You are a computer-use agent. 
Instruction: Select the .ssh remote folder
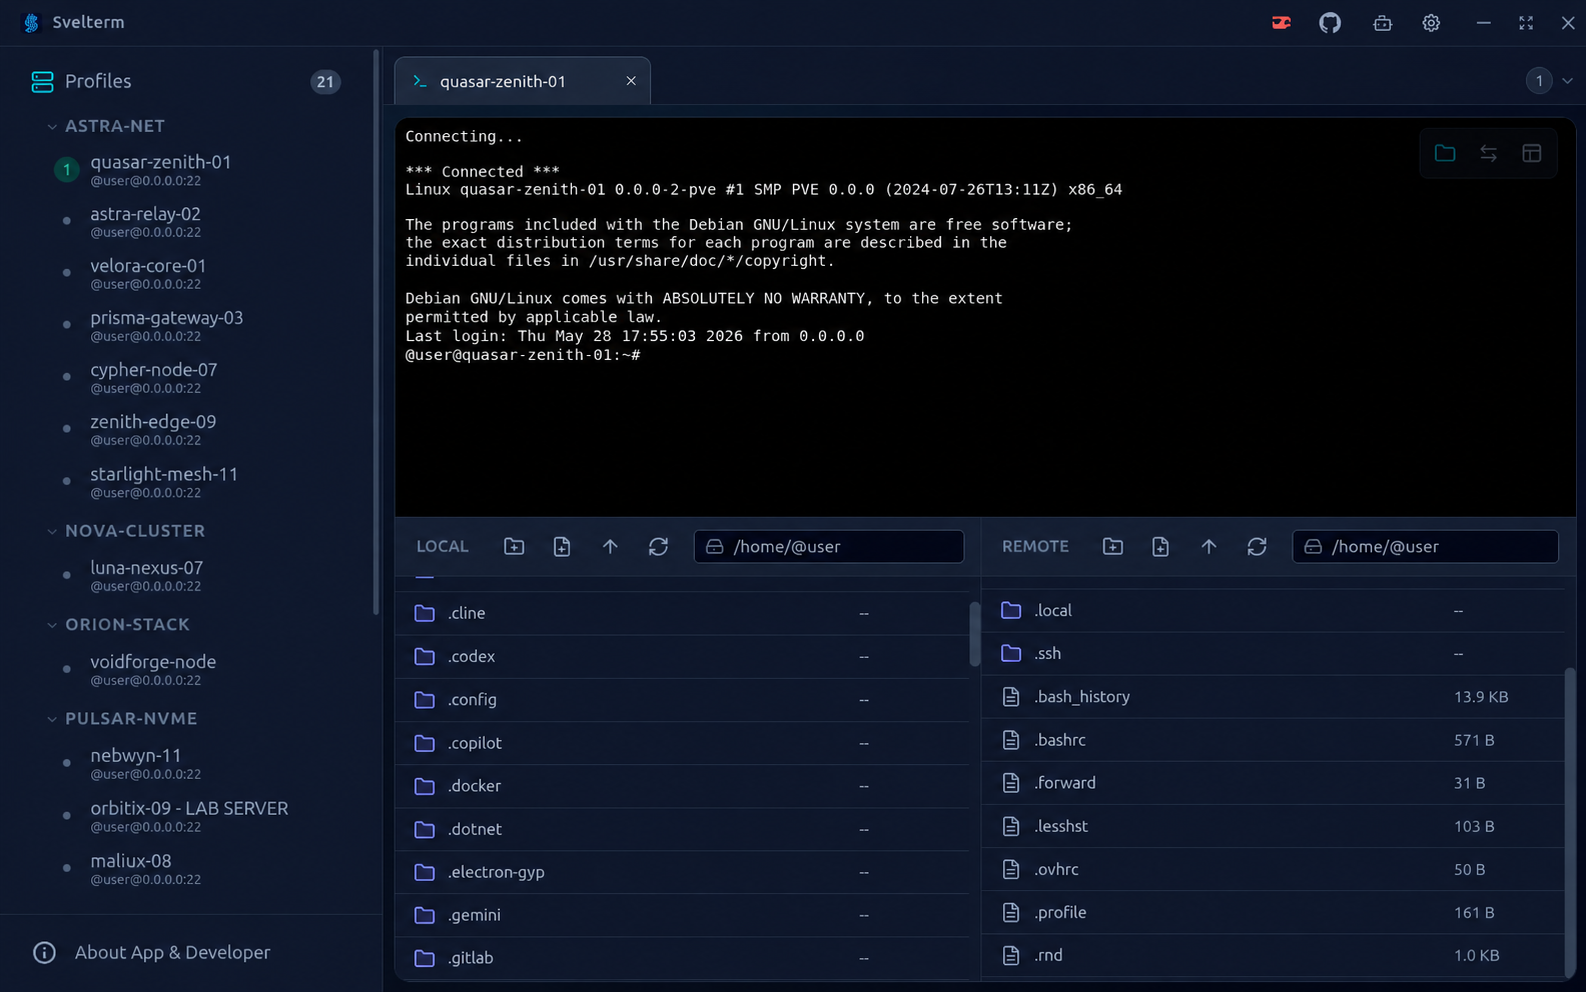tap(1273, 653)
